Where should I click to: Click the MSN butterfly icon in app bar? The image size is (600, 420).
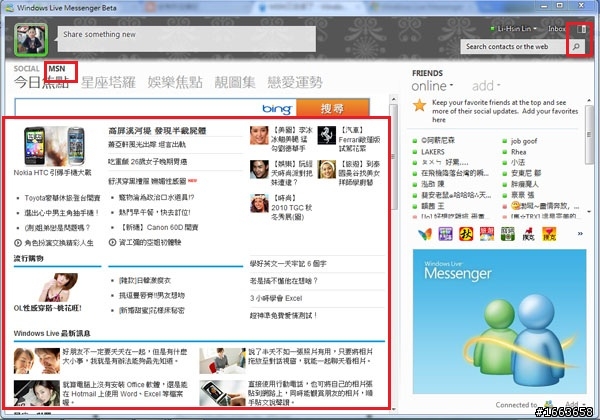425,234
